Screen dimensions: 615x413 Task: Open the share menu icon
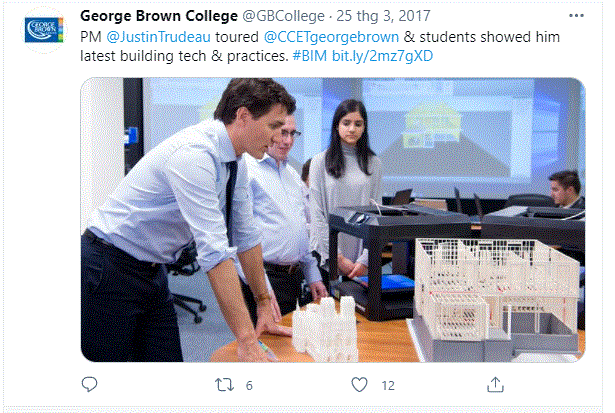[495, 384]
